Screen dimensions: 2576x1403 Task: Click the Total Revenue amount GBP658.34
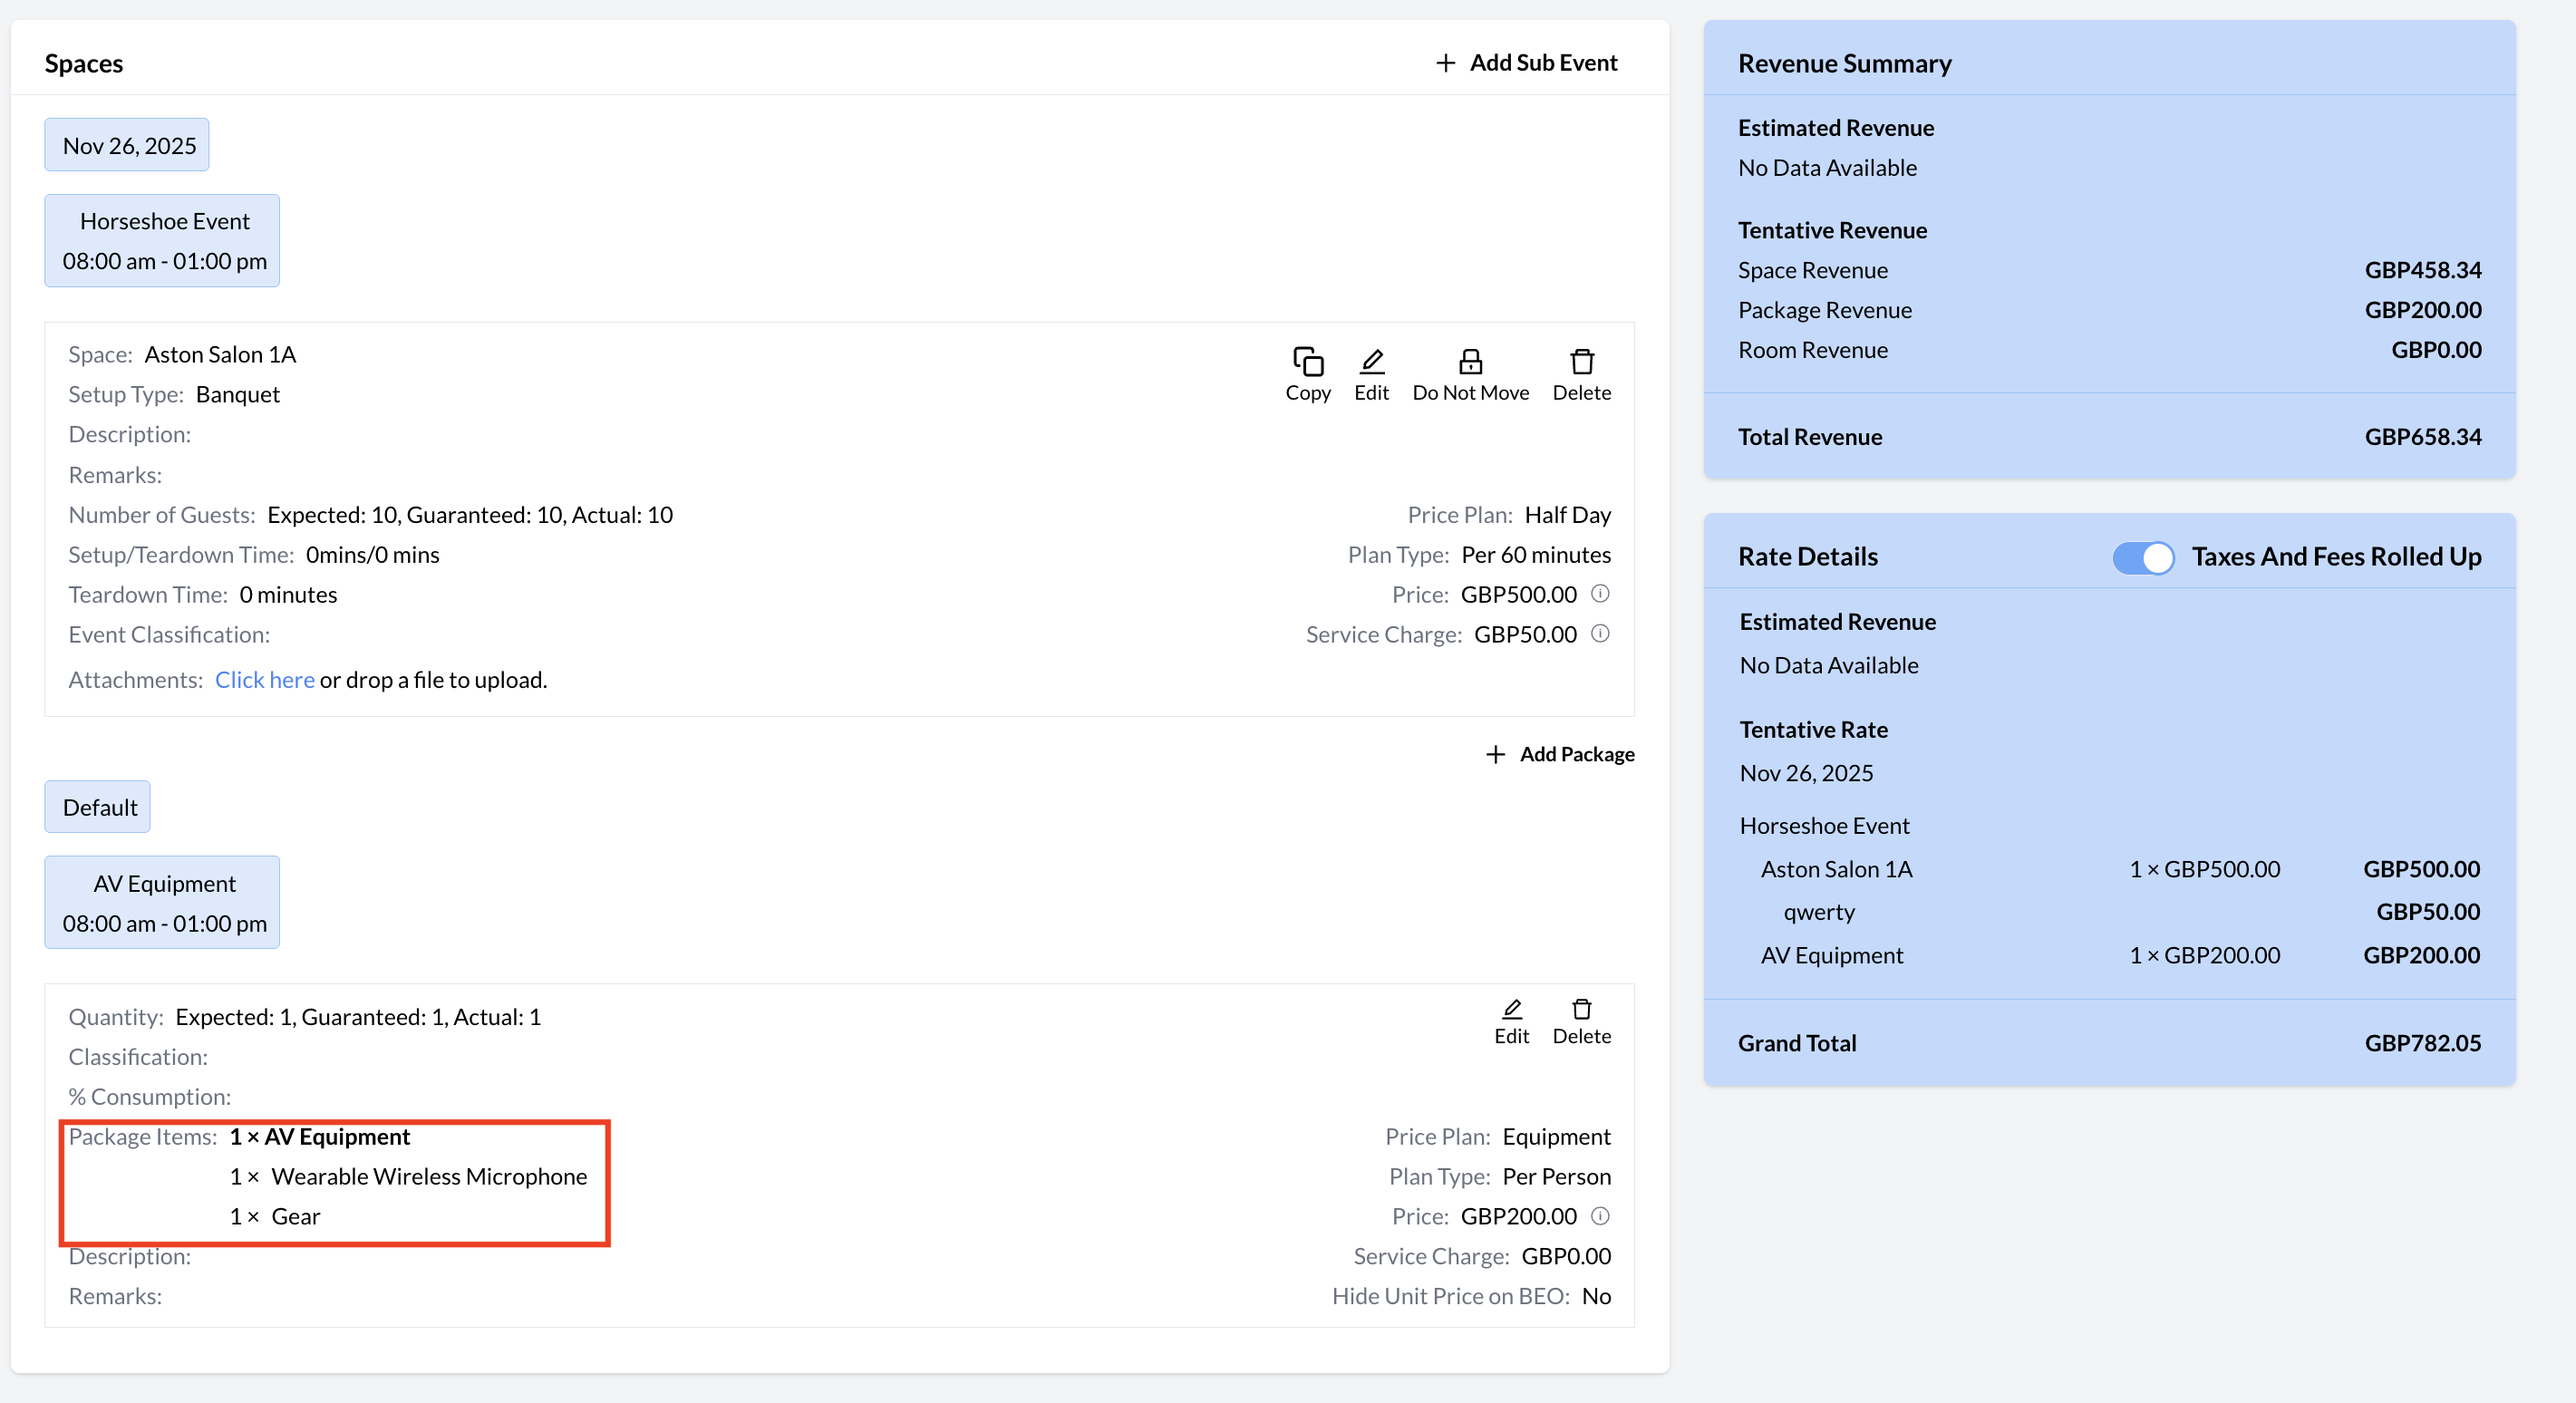tap(2422, 437)
